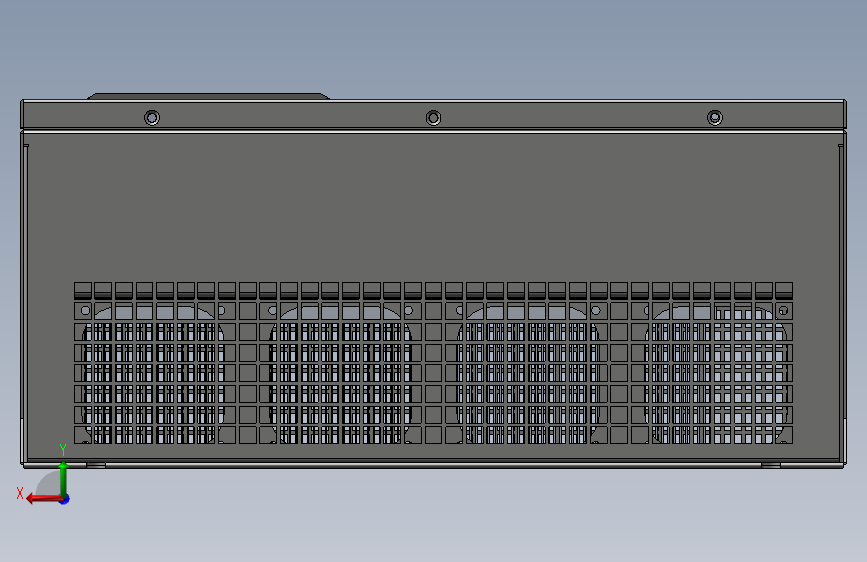Select the left screw on top flange
This screenshot has width=867, height=562.
pos(152,118)
